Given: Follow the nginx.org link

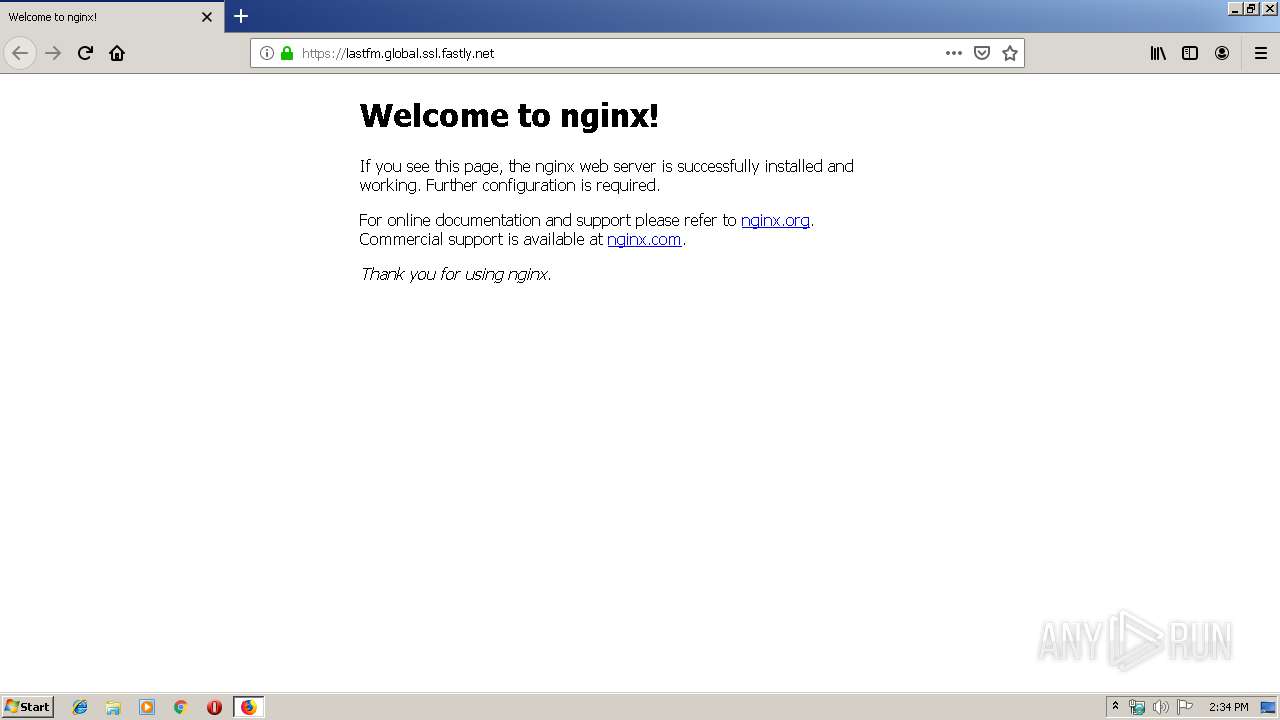Looking at the screenshot, I should click(775, 220).
